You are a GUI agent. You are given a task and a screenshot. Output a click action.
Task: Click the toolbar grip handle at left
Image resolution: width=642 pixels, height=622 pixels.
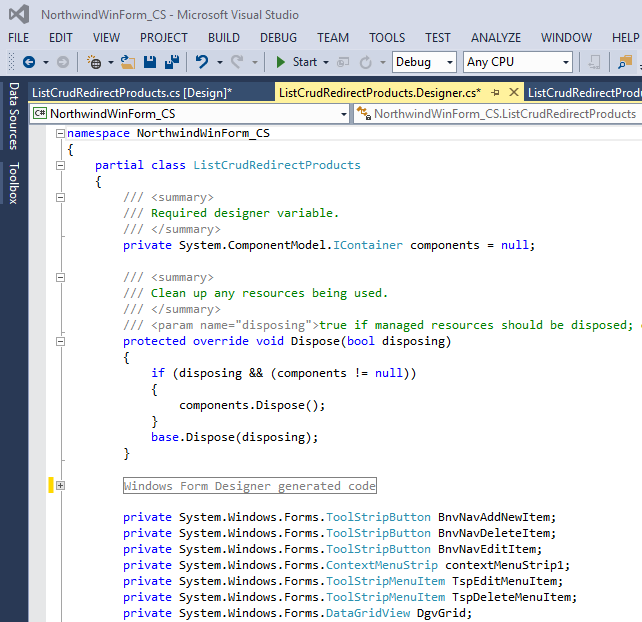[x=11, y=62]
